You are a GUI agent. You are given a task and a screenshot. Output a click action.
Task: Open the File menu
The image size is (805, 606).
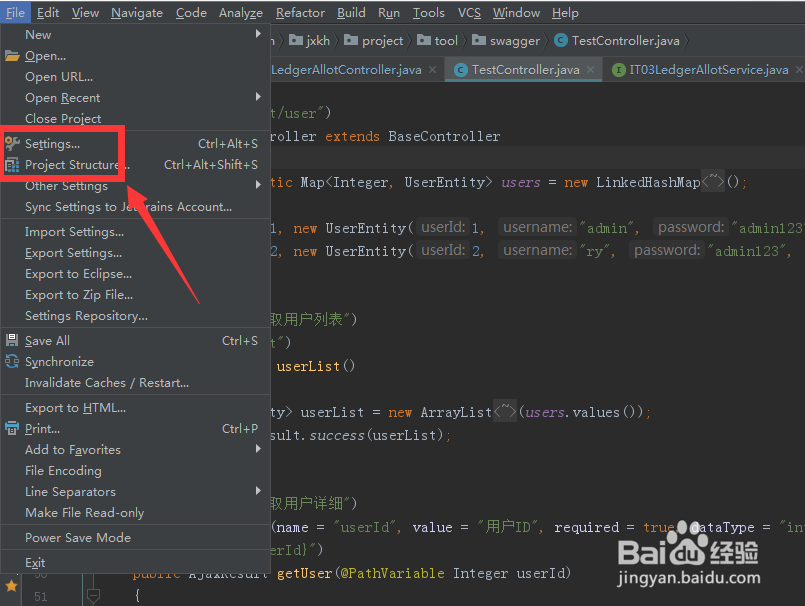click(15, 13)
